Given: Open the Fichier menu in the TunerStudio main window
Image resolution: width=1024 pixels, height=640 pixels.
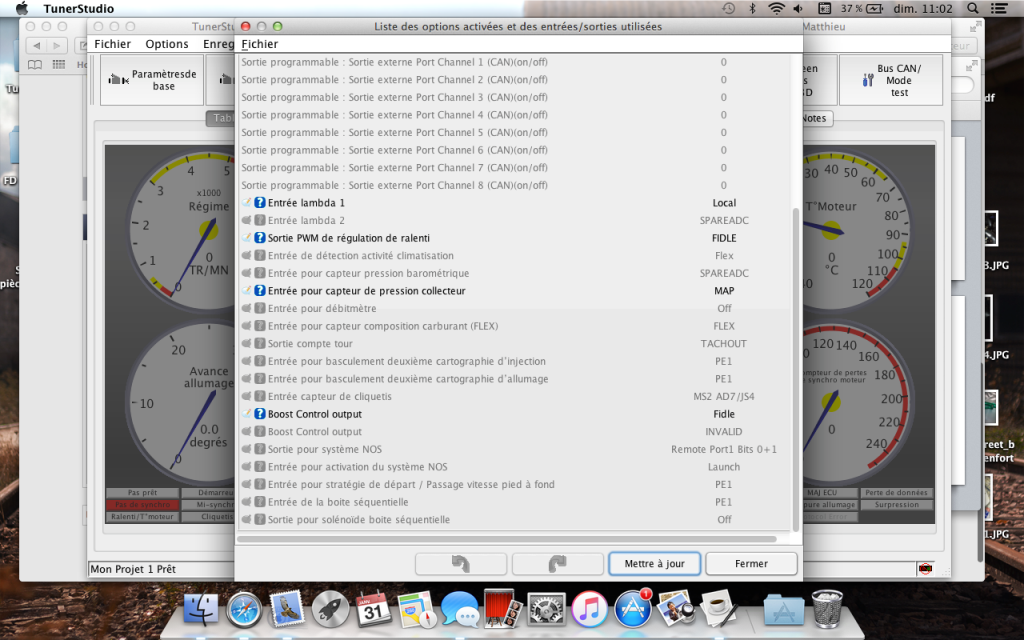Looking at the screenshot, I should [x=112, y=44].
